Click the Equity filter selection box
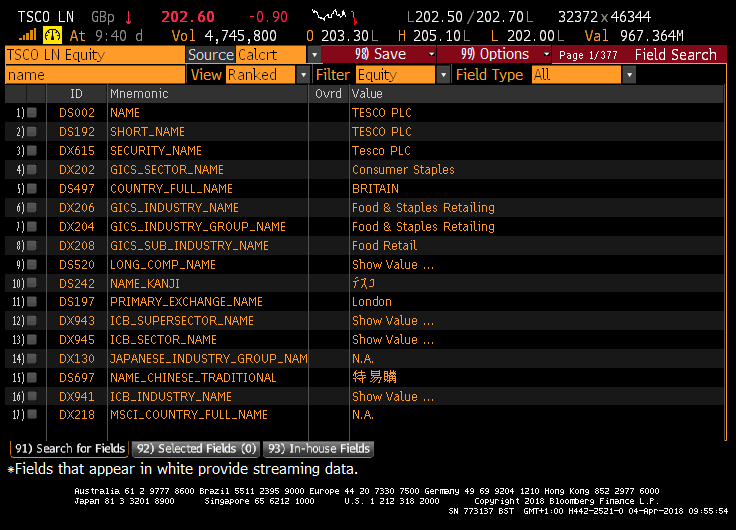 (x=396, y=75)
